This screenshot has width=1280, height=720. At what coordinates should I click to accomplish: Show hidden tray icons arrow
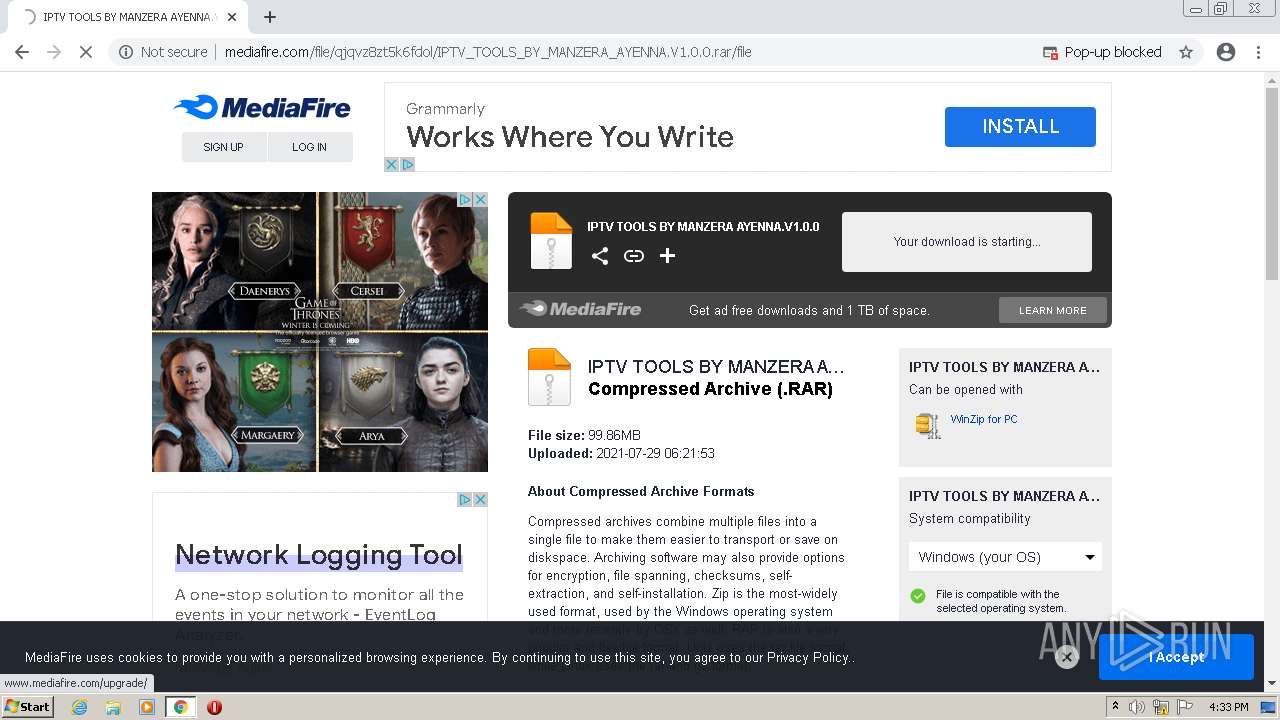click(1116, 706)
